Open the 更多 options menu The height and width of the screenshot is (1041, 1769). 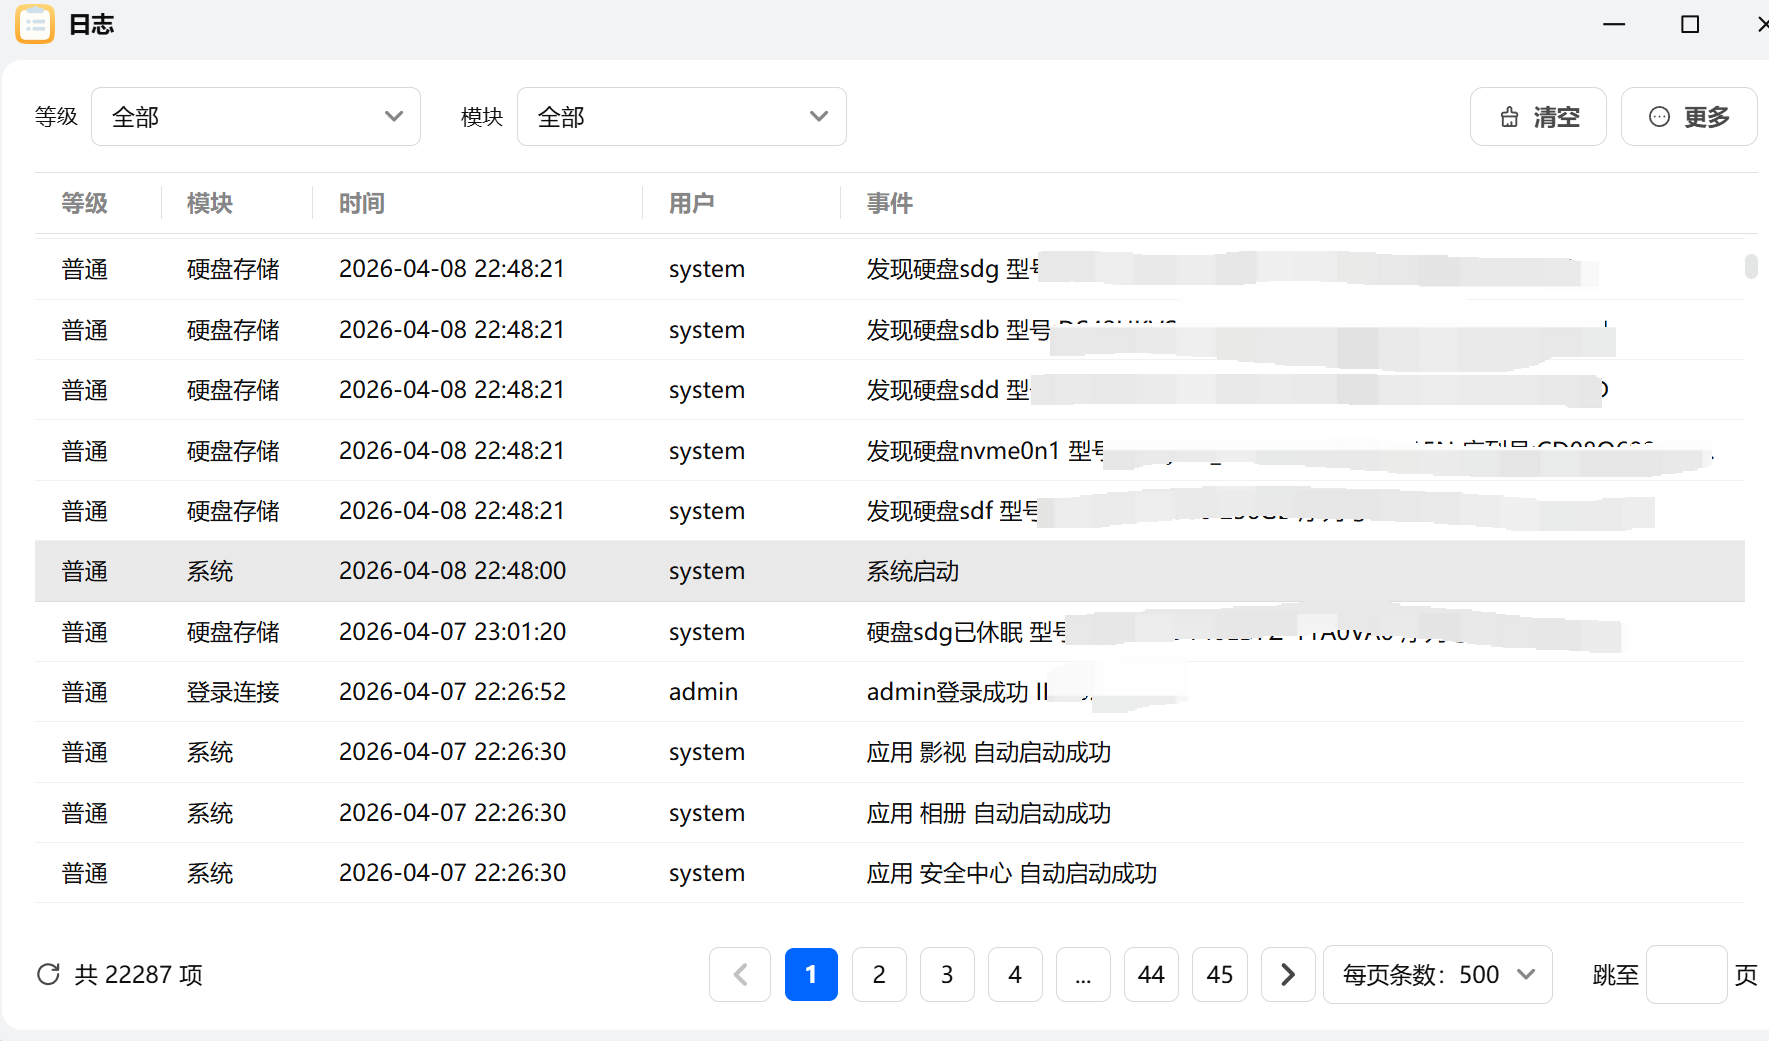click(1689, 116)
